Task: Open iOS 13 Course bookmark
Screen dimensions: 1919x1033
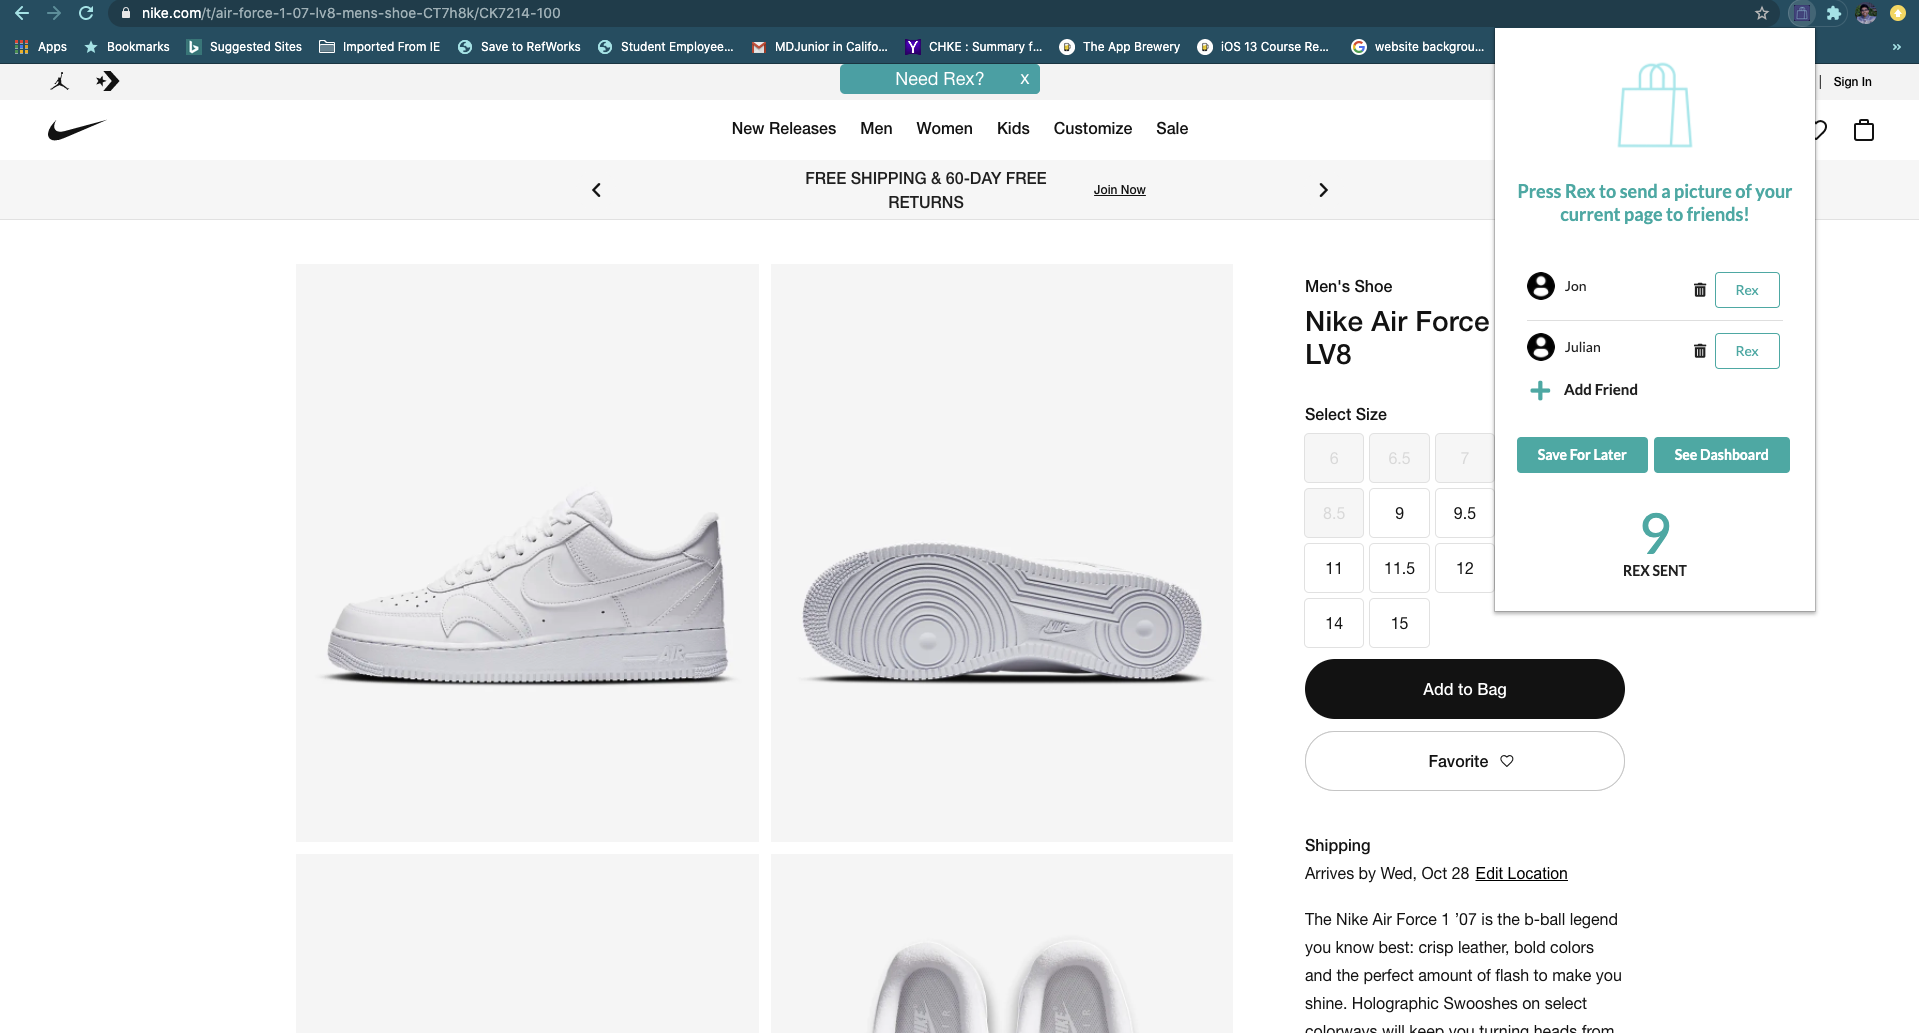Action: click(x=1263, y=47)
